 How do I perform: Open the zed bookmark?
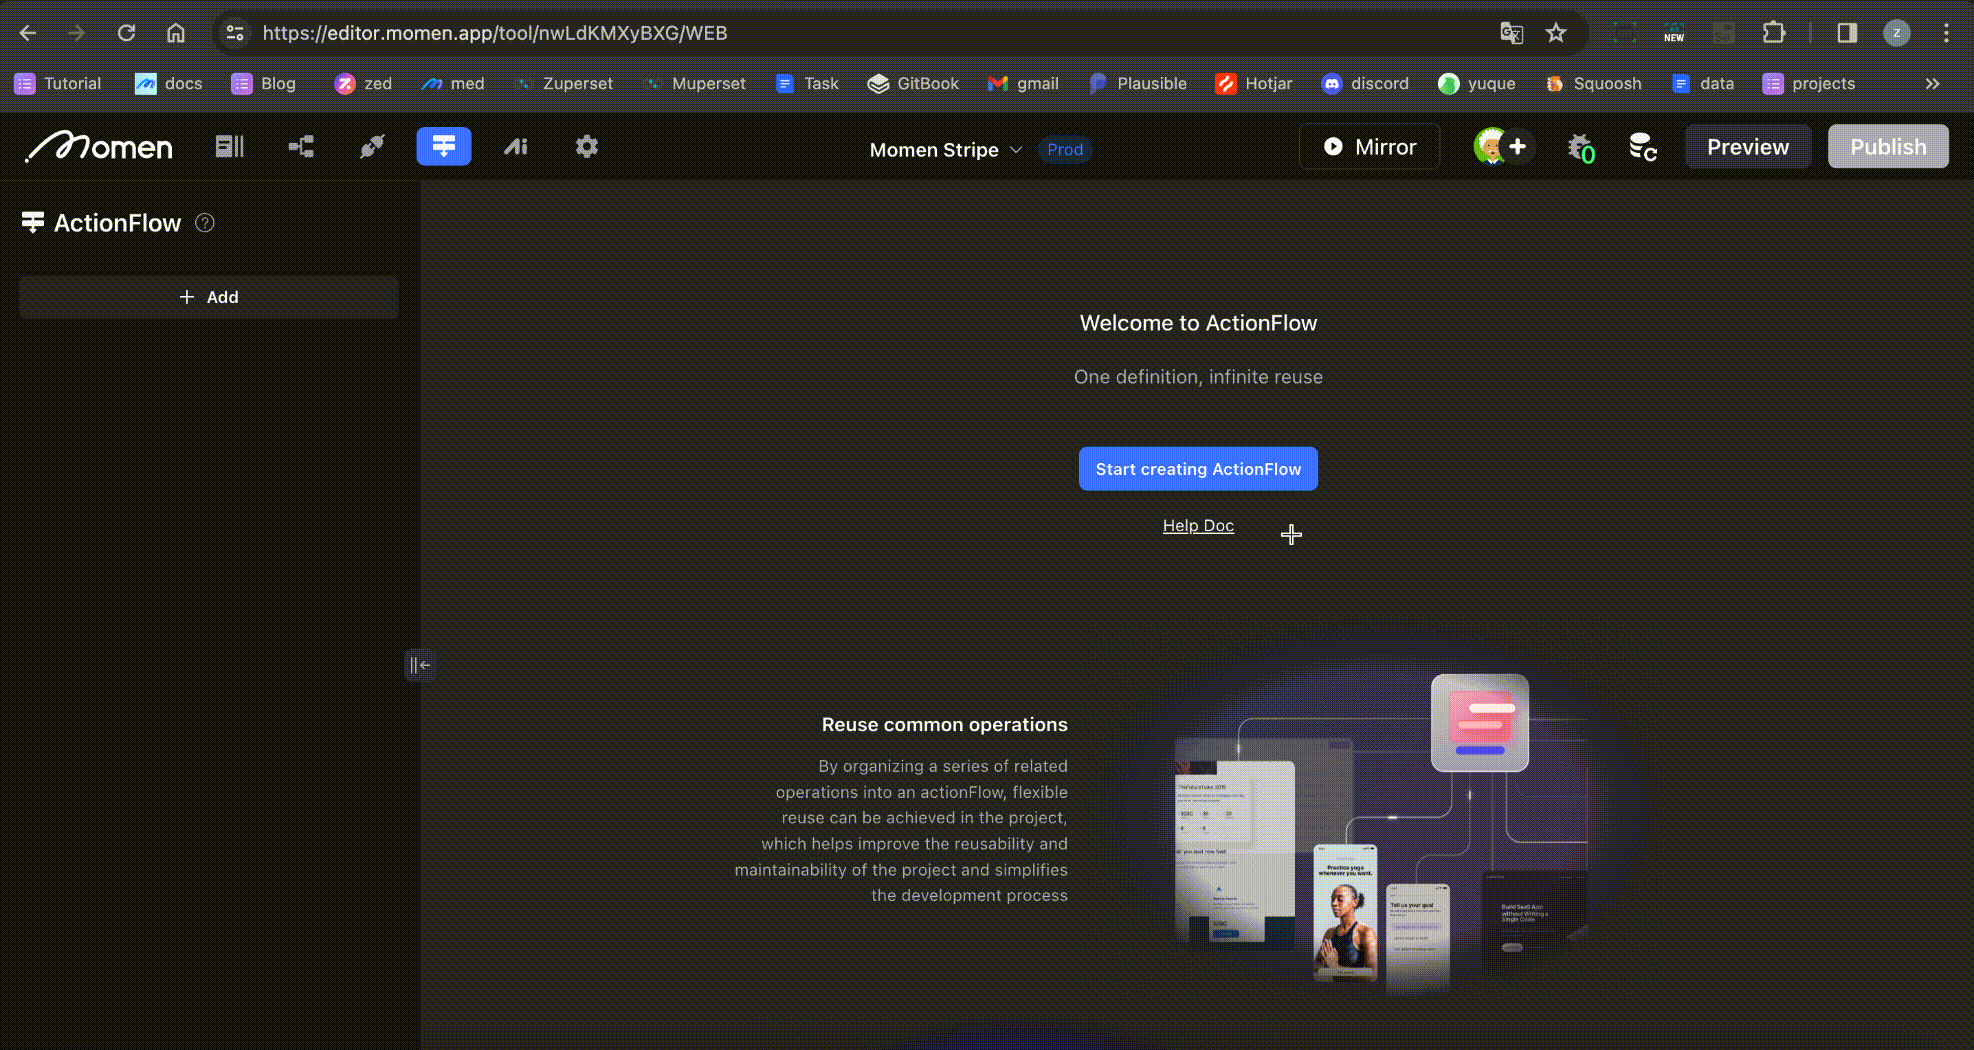point(364,84)
